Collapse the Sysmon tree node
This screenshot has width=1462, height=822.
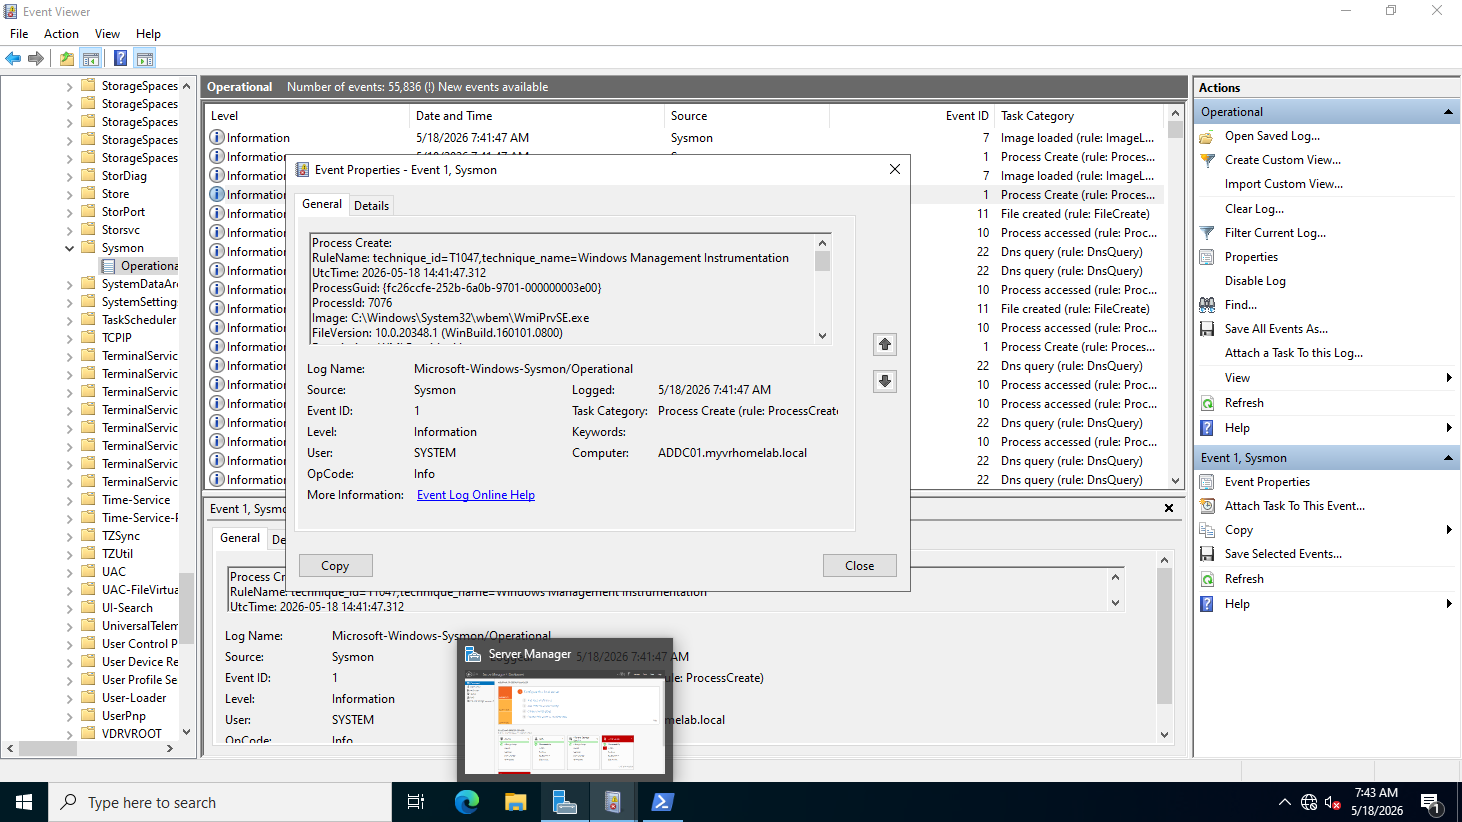point(70,248)
